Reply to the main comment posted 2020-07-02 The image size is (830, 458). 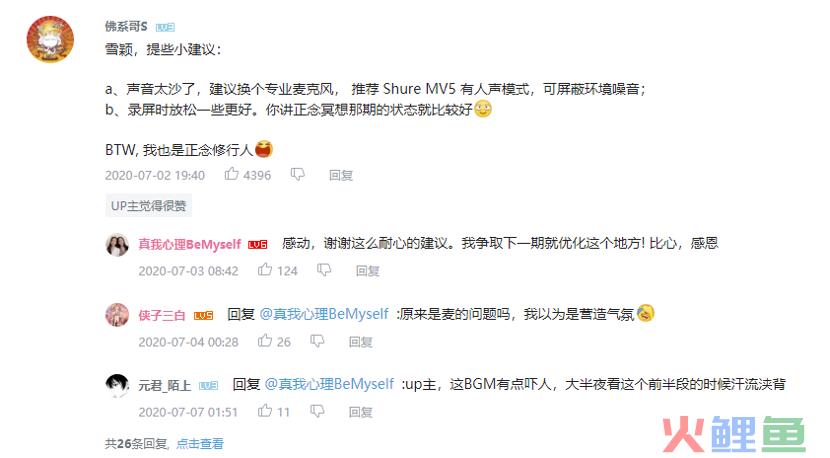click(x=340, y=175)
